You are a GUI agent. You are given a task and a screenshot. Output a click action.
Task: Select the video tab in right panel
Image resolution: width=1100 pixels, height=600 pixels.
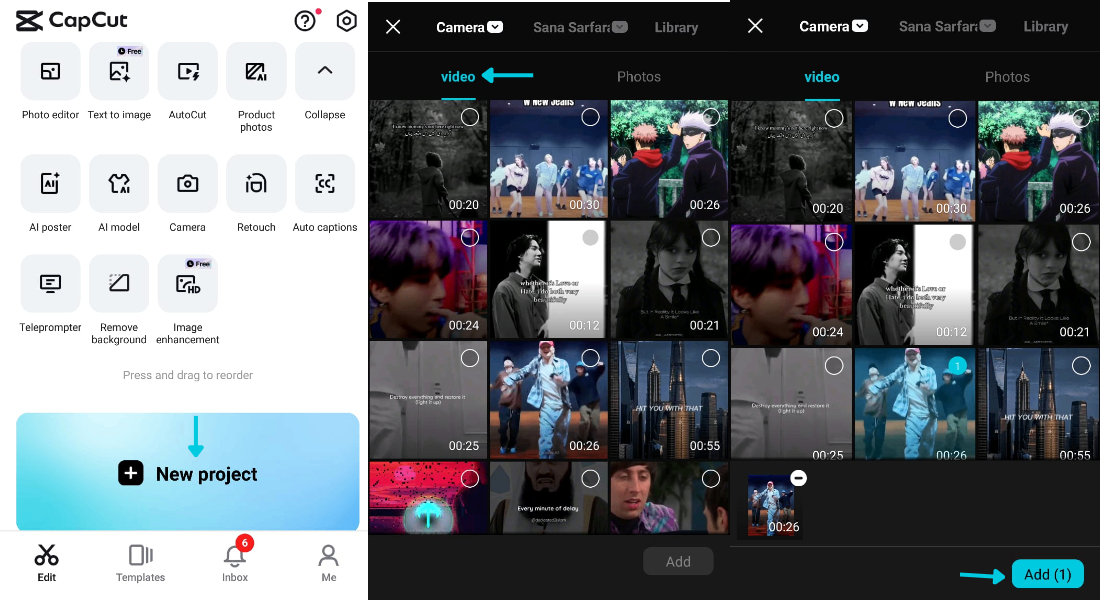(x=821, y=77)
